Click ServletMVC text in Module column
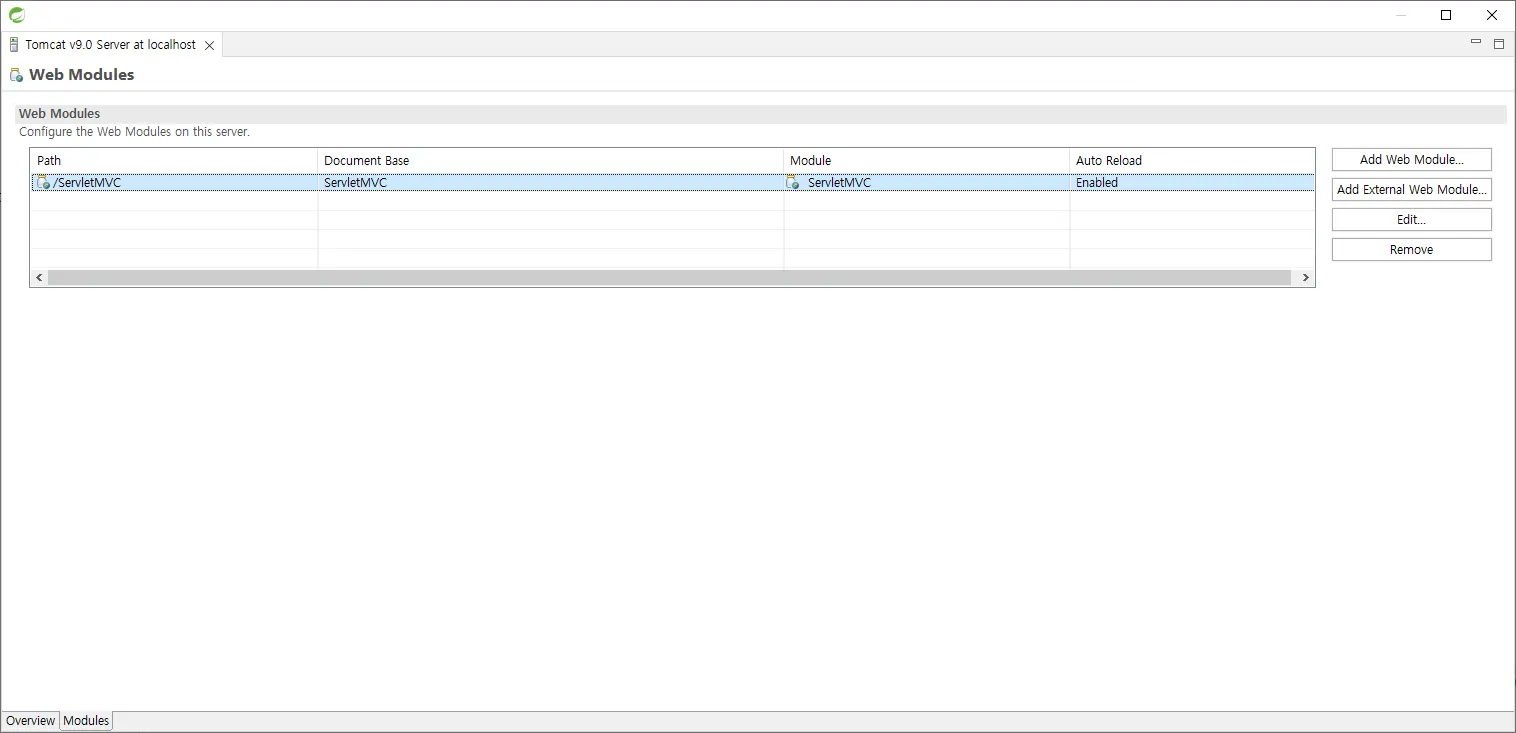1516x733 pixels. (x=839, y=183)
